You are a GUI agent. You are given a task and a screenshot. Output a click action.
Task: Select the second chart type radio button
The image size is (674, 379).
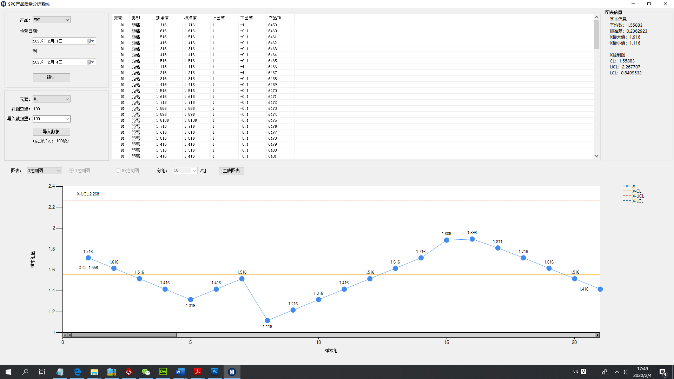[x=118, y=171]
